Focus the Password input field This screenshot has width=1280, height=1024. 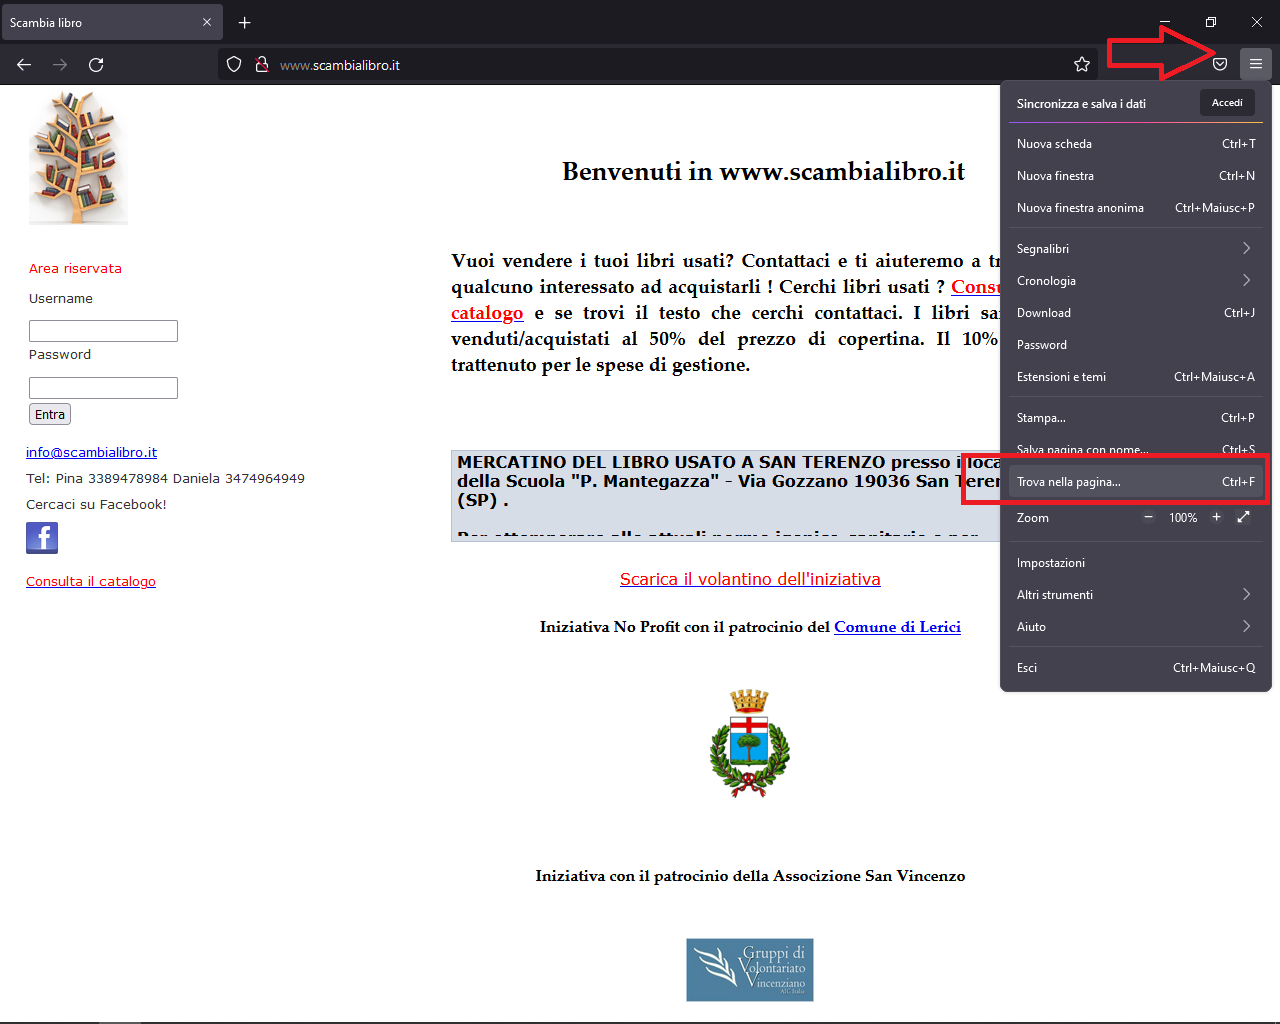[103, 388]
